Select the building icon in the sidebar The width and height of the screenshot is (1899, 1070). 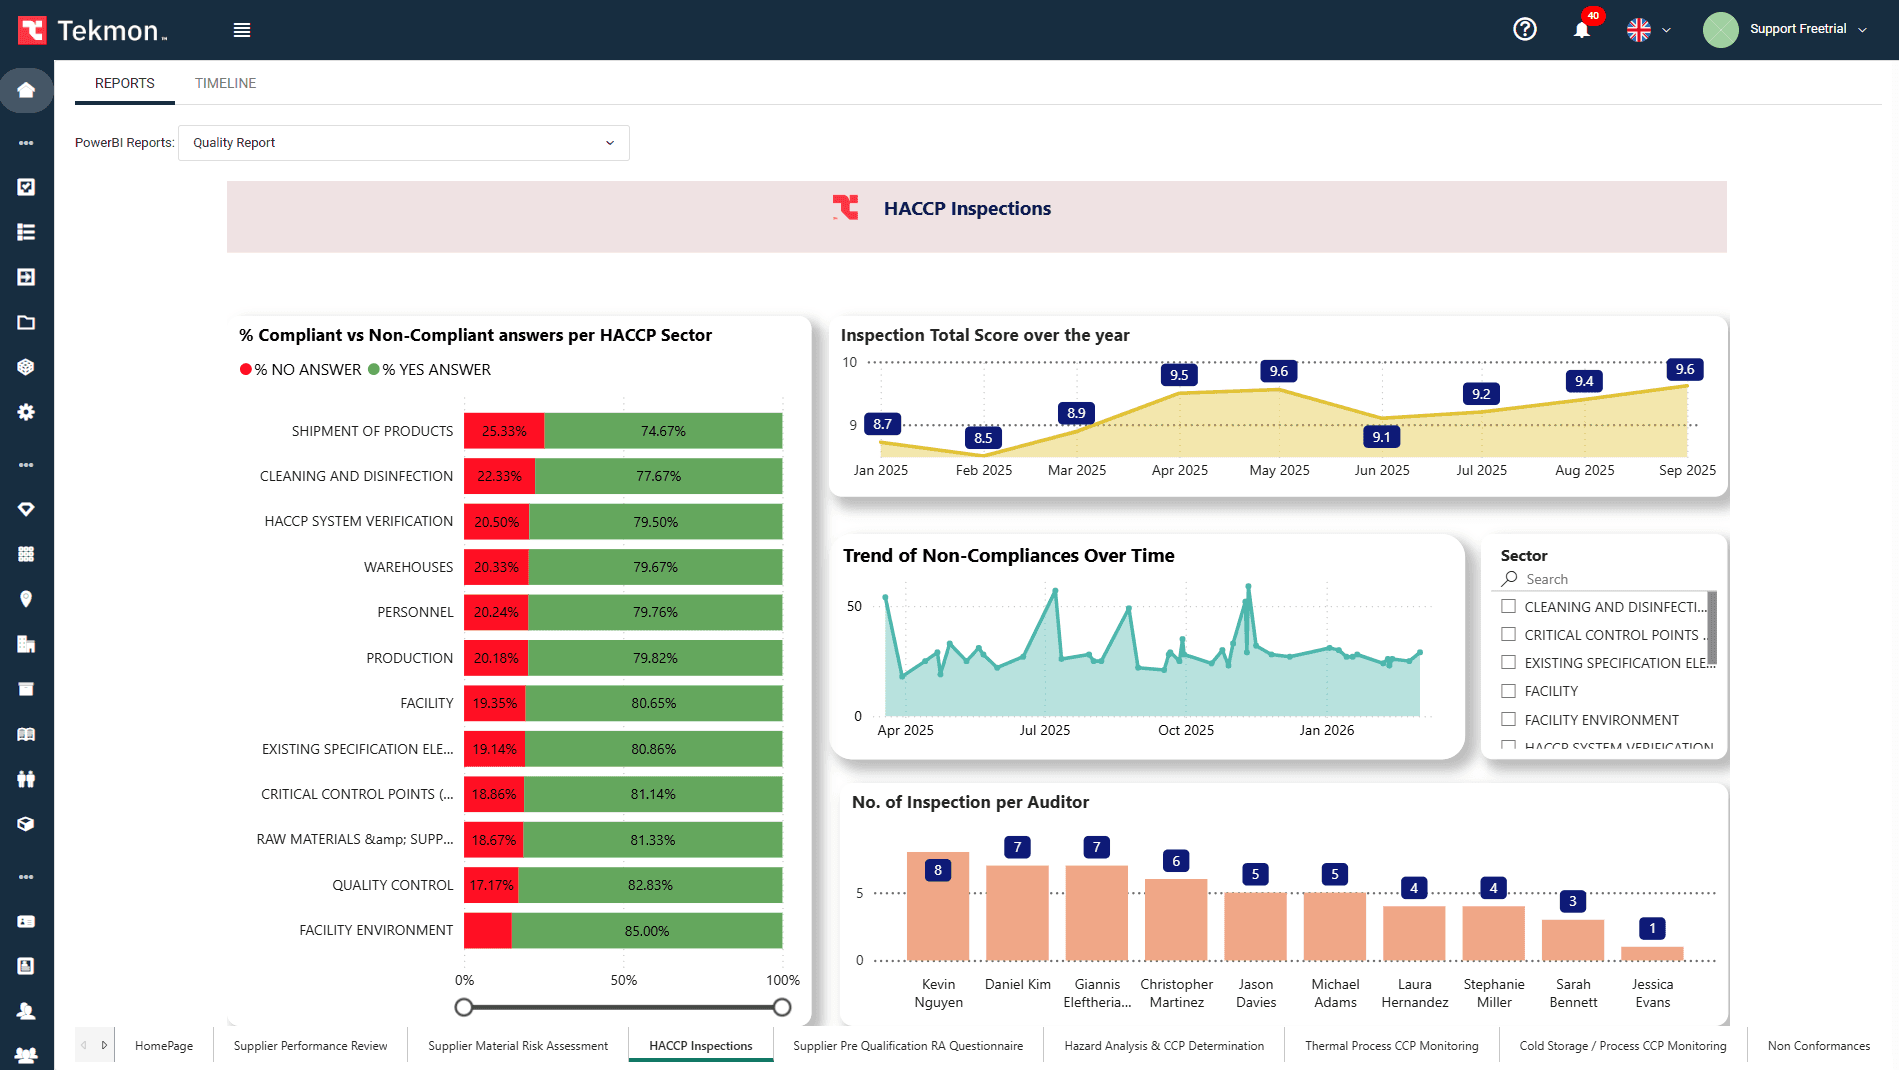(26, 643)
